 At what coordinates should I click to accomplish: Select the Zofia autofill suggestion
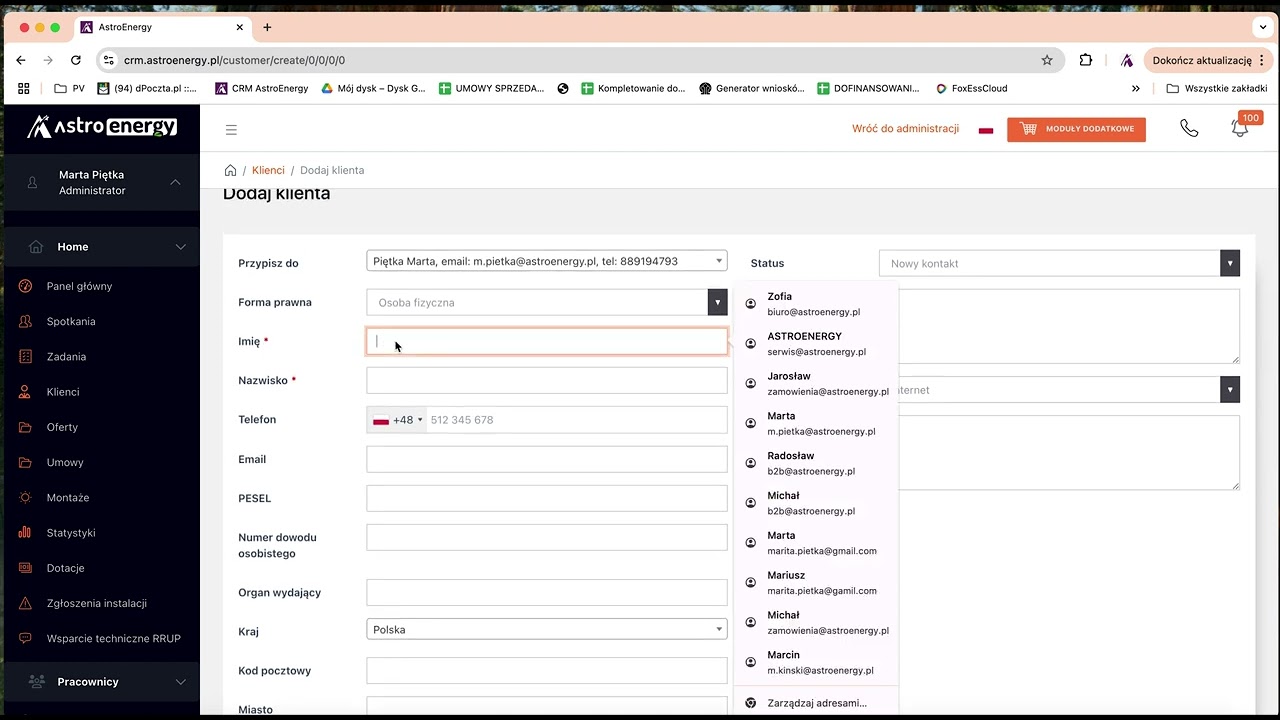pyautogui.click(x=813, y=303)
